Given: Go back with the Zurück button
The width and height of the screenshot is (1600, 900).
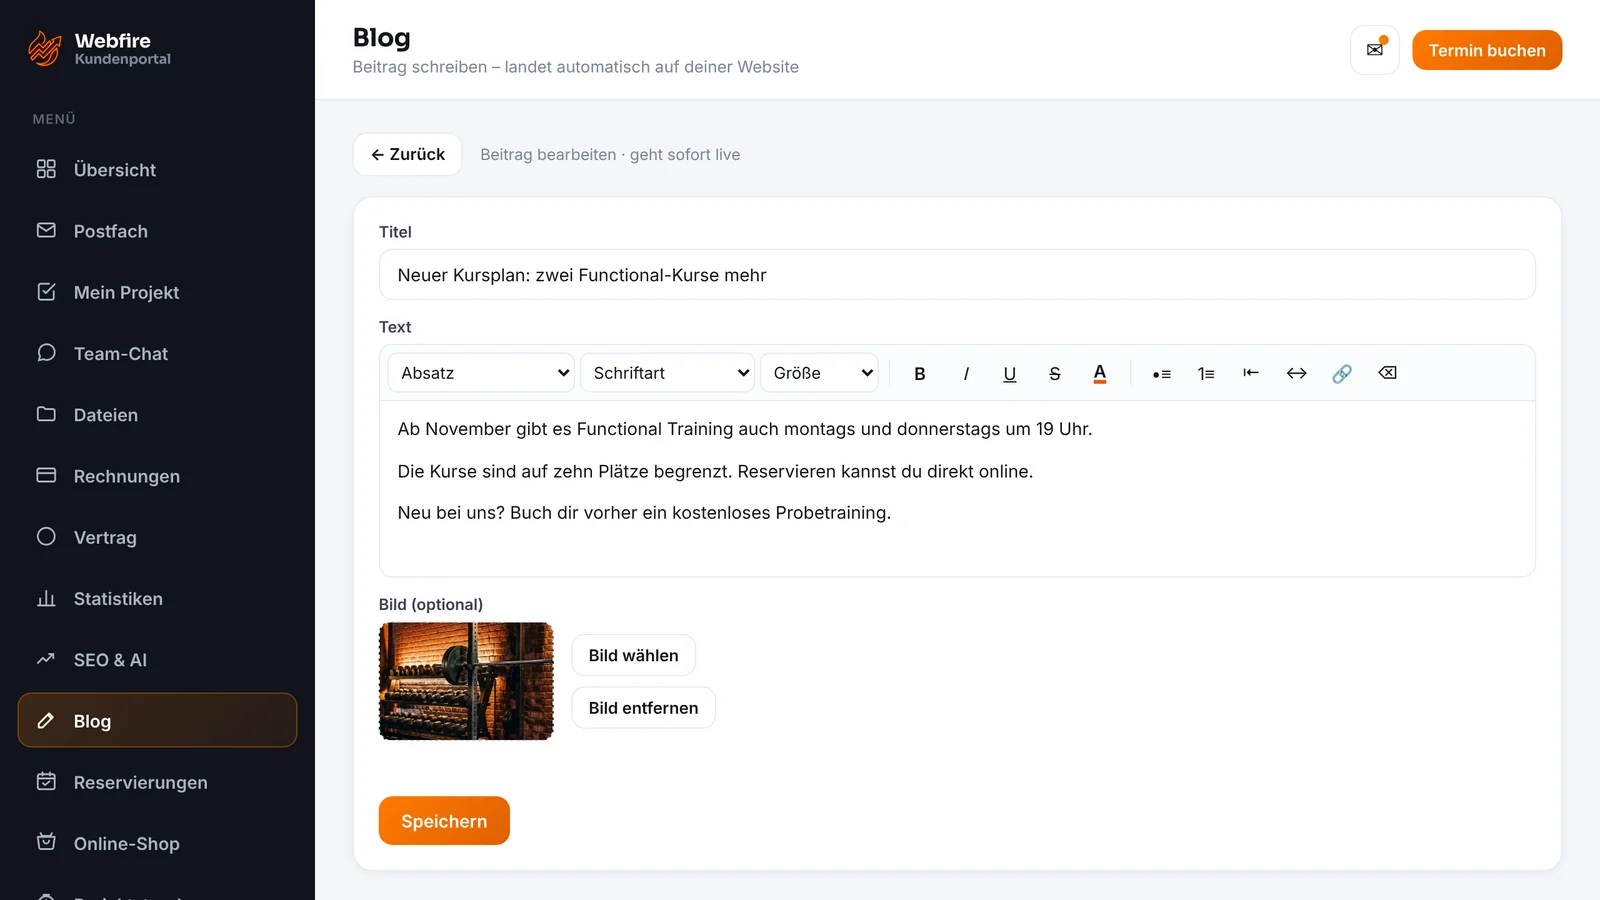Looking at the screenshot, I should point(408,154).
